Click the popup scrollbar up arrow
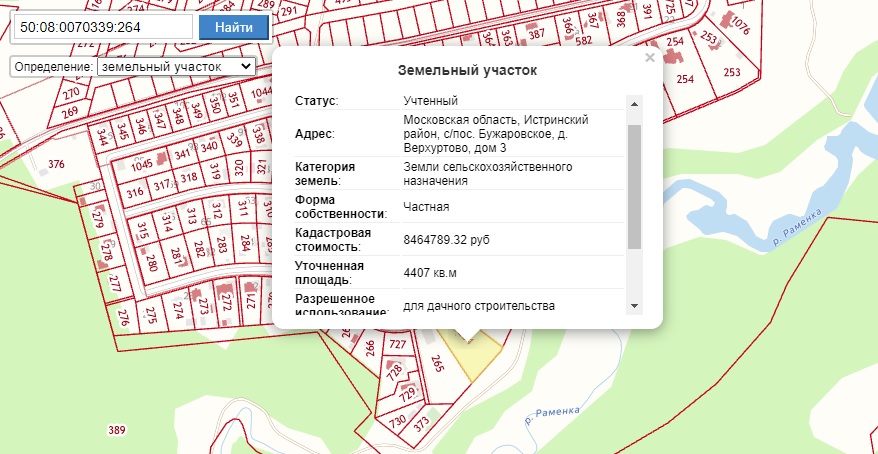The image size is (878, 454). pos(634,104)
